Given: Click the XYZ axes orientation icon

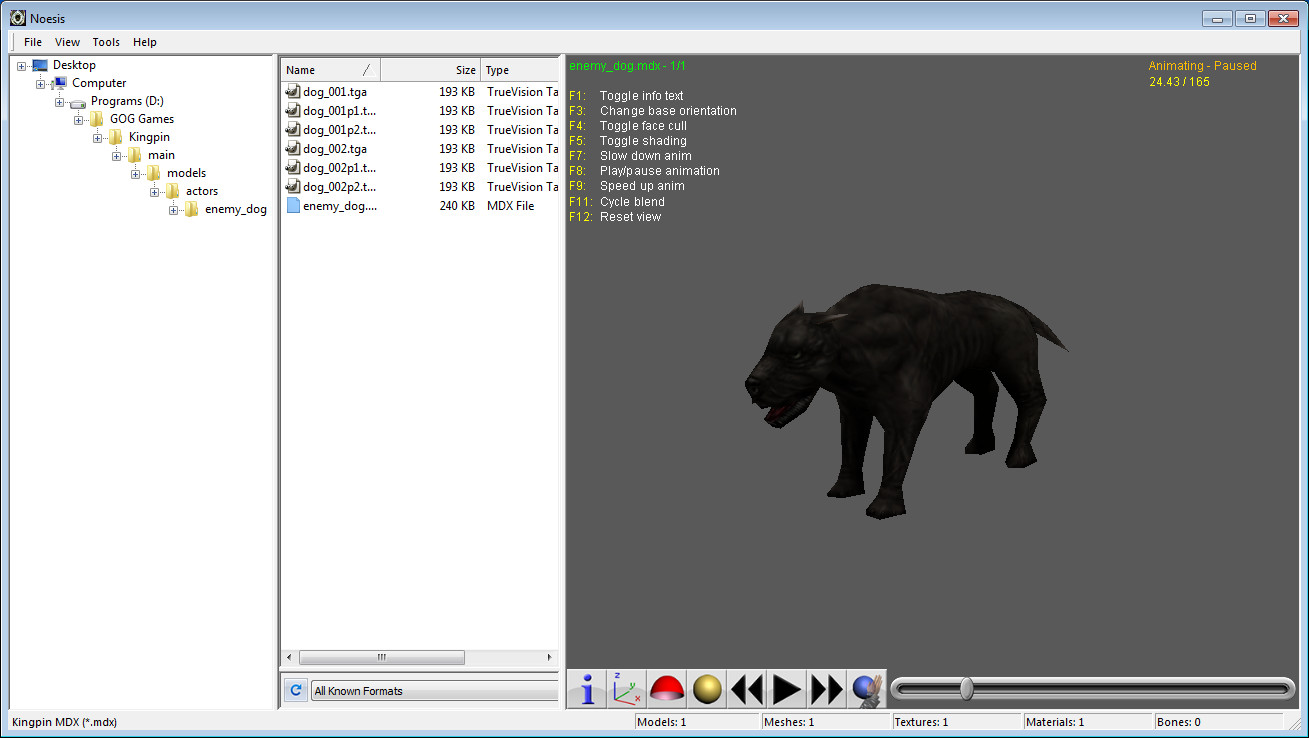Looking at the screenshot, I should pos(627,689).
